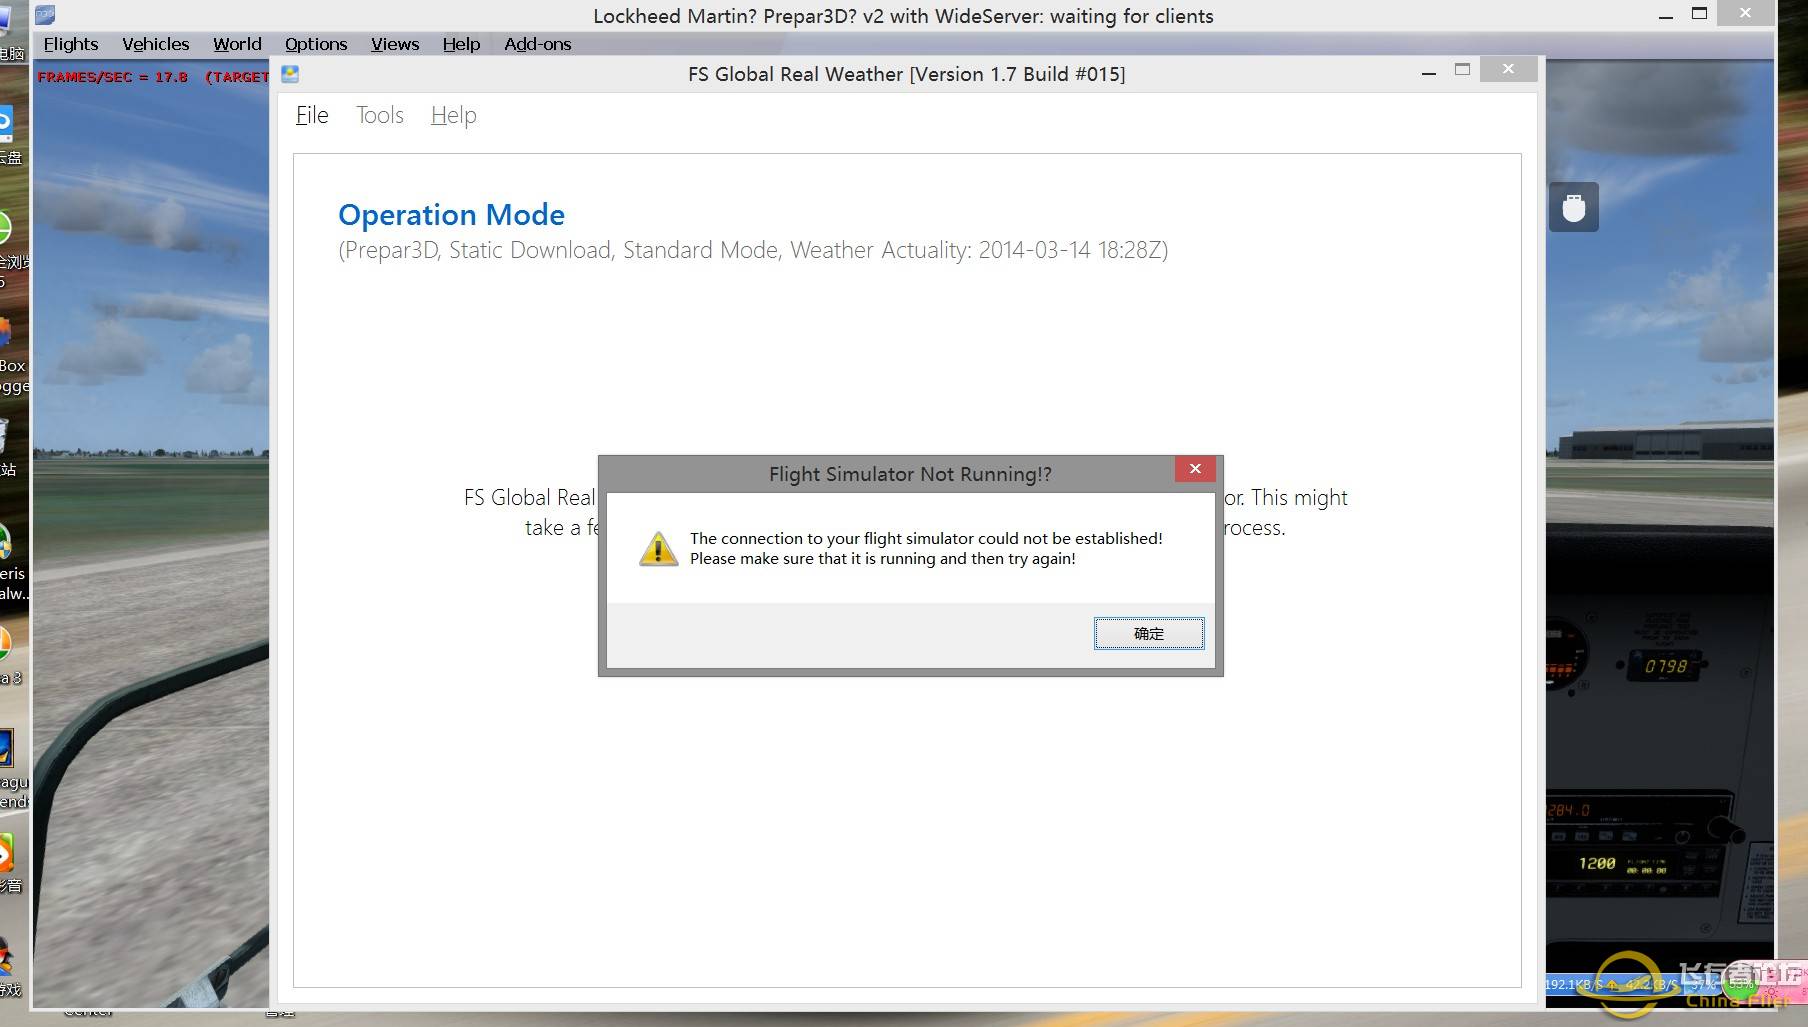Click the Prepar3D title bar app icon
Viewport: 1808px width, 1027px height.
(45, 15)
